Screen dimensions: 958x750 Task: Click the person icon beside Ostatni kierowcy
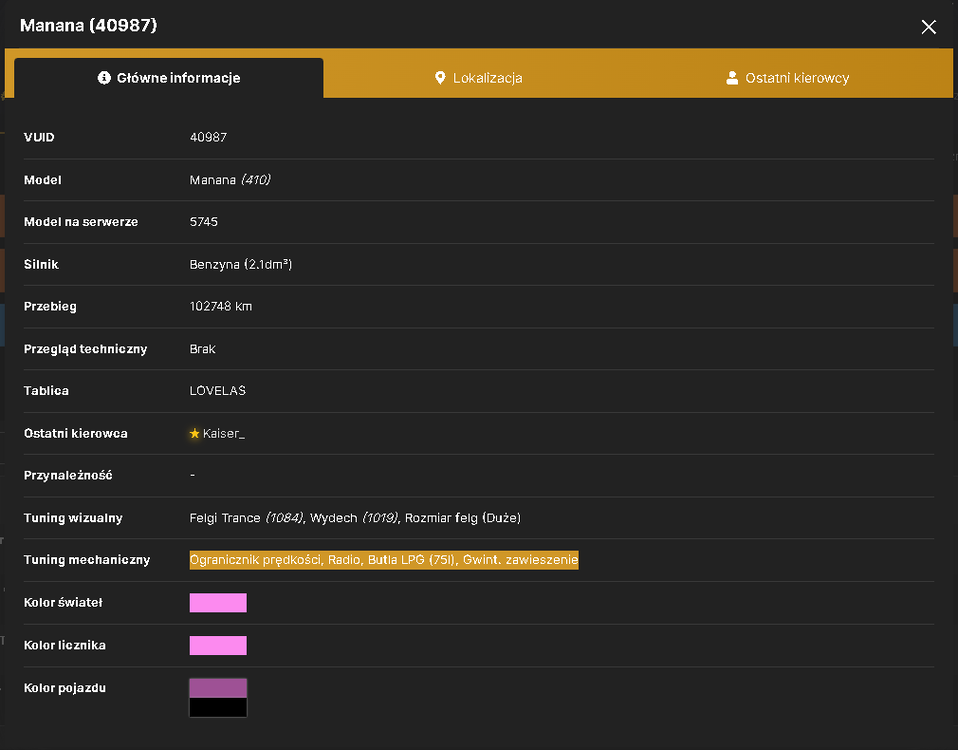732,78
